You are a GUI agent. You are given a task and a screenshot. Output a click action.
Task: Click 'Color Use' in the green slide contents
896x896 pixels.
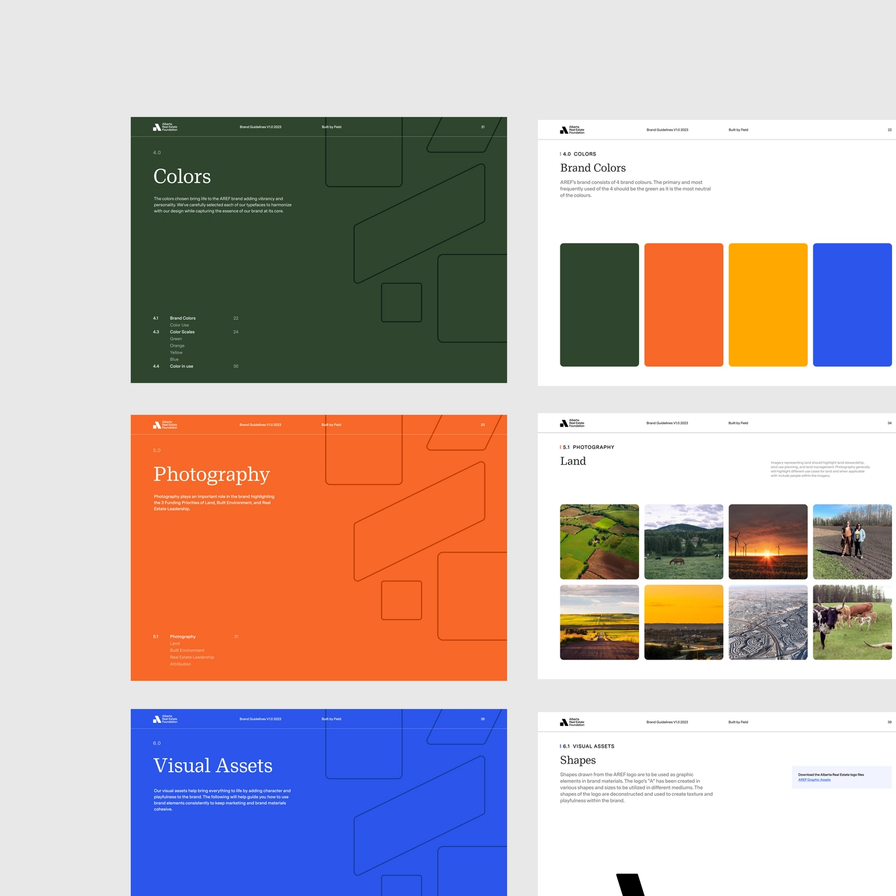click(x=179, y=325)
